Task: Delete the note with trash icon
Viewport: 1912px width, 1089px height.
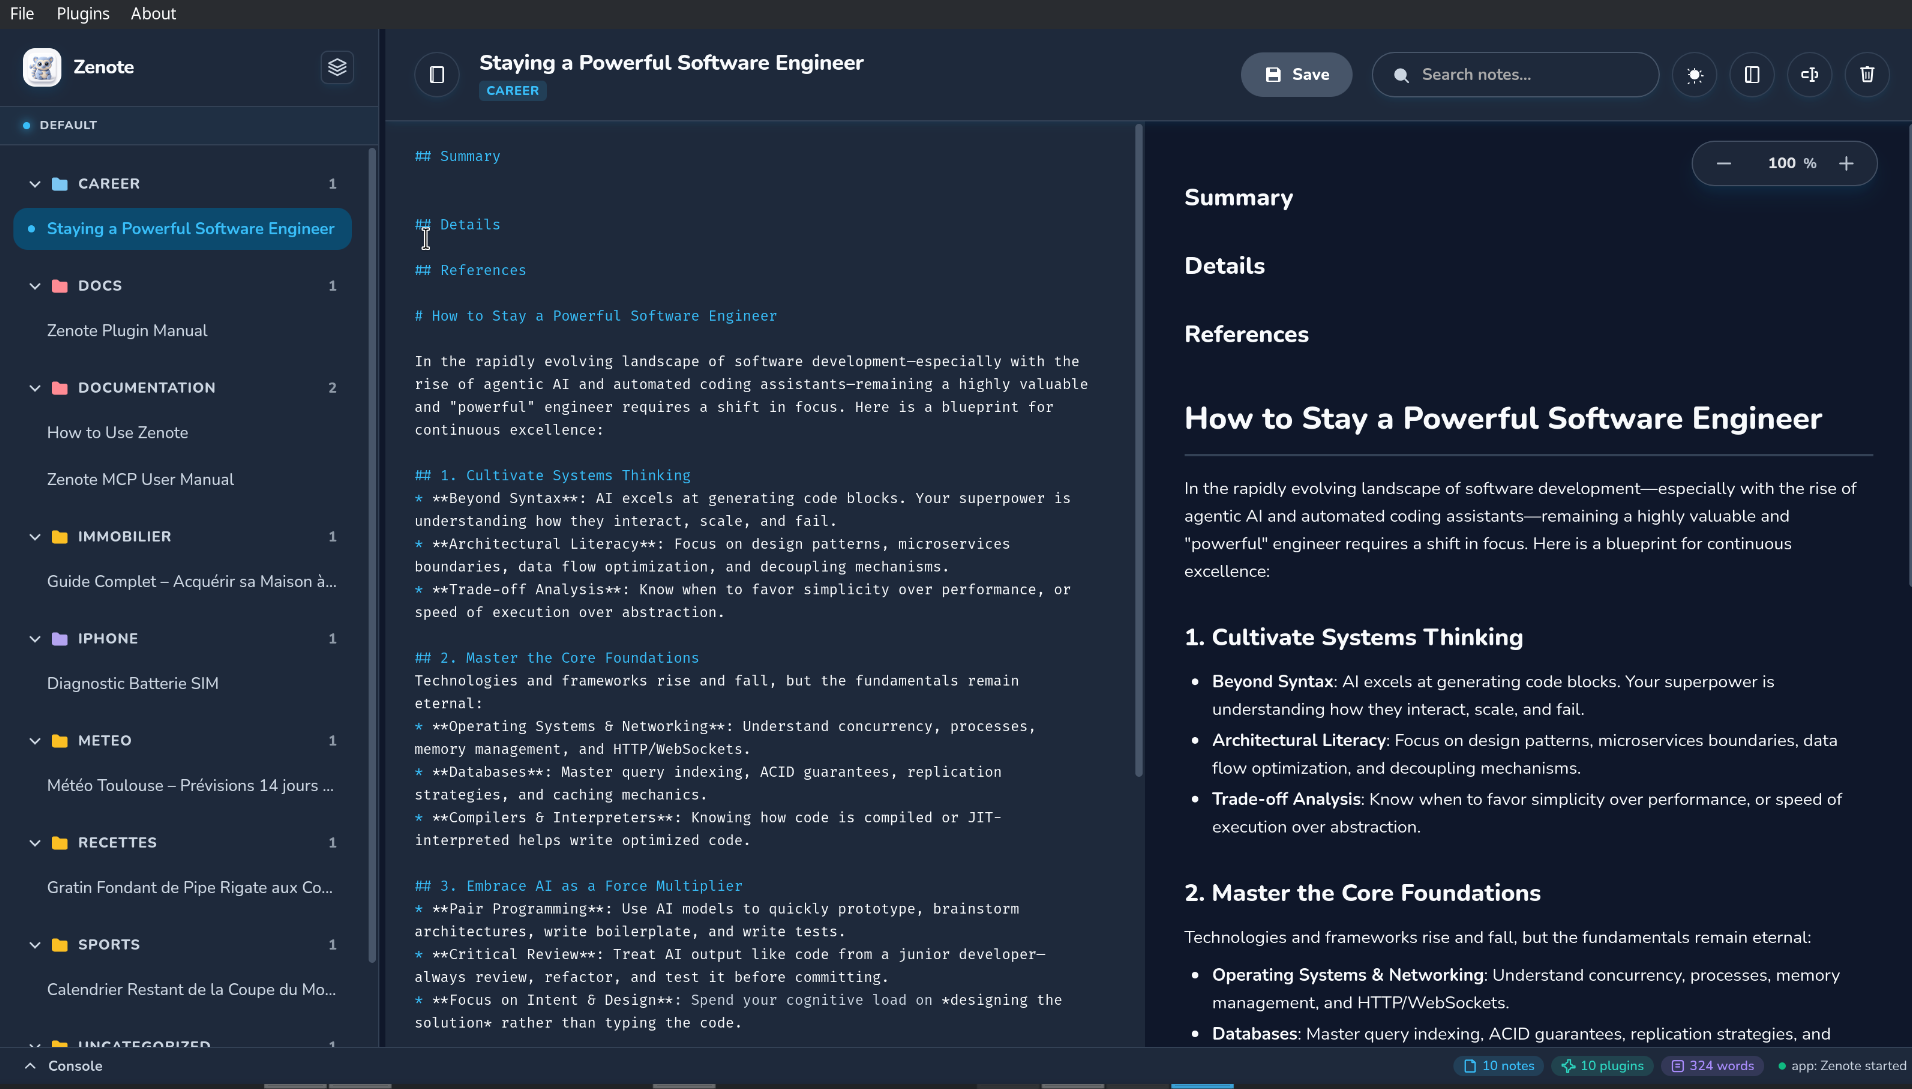Action: click(1867, 75)
